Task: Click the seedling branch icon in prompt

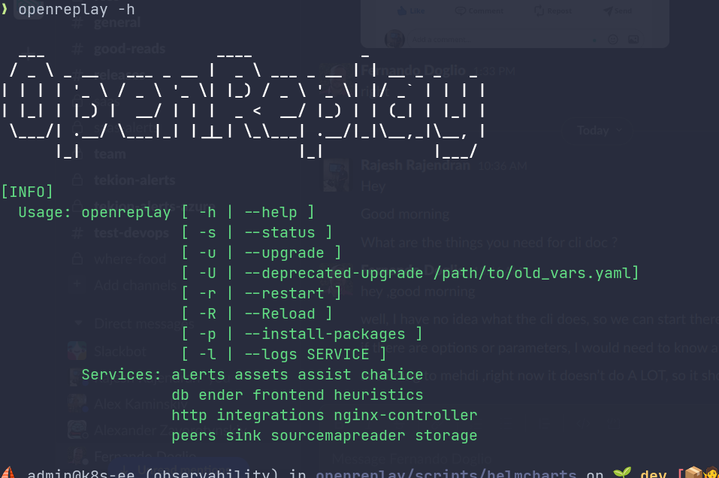Action: coord(622,472)
